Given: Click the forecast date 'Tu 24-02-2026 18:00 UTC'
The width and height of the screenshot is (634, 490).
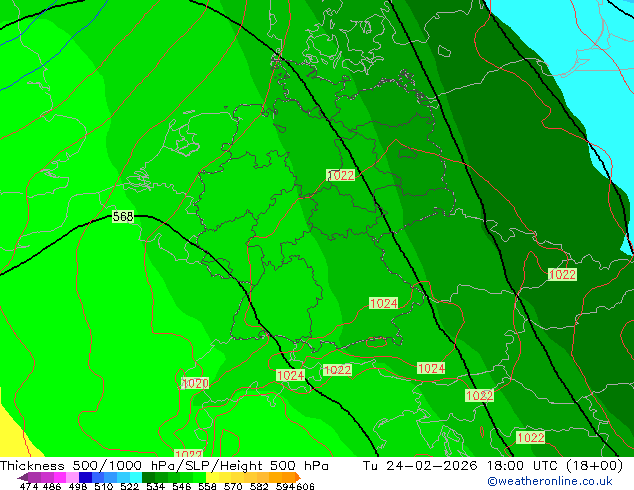Looking at the screenshot, I should [x=463, y=465].
